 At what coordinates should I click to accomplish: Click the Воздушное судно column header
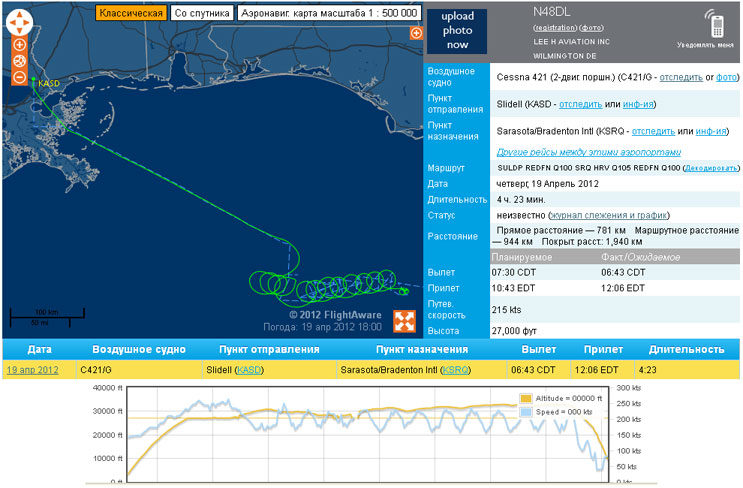(139, 350)
